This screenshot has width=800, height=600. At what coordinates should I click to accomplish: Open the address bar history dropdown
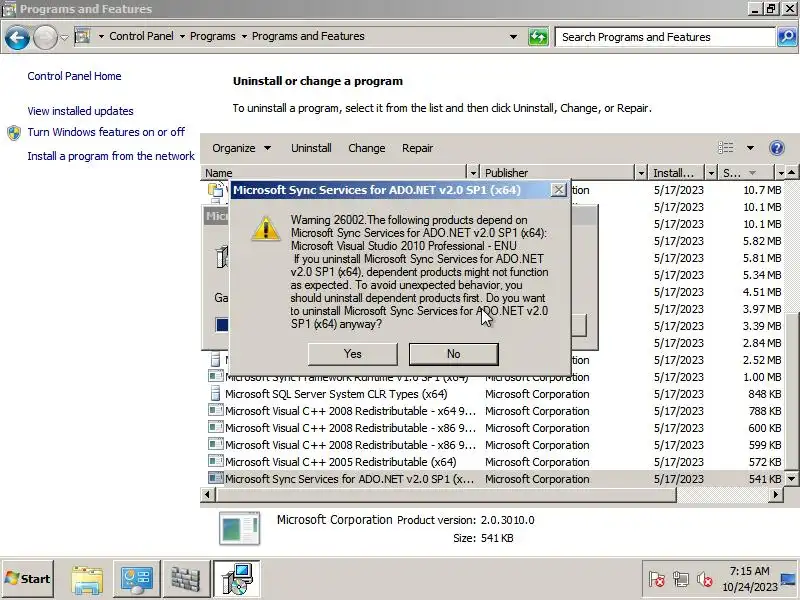coord(513,37)
